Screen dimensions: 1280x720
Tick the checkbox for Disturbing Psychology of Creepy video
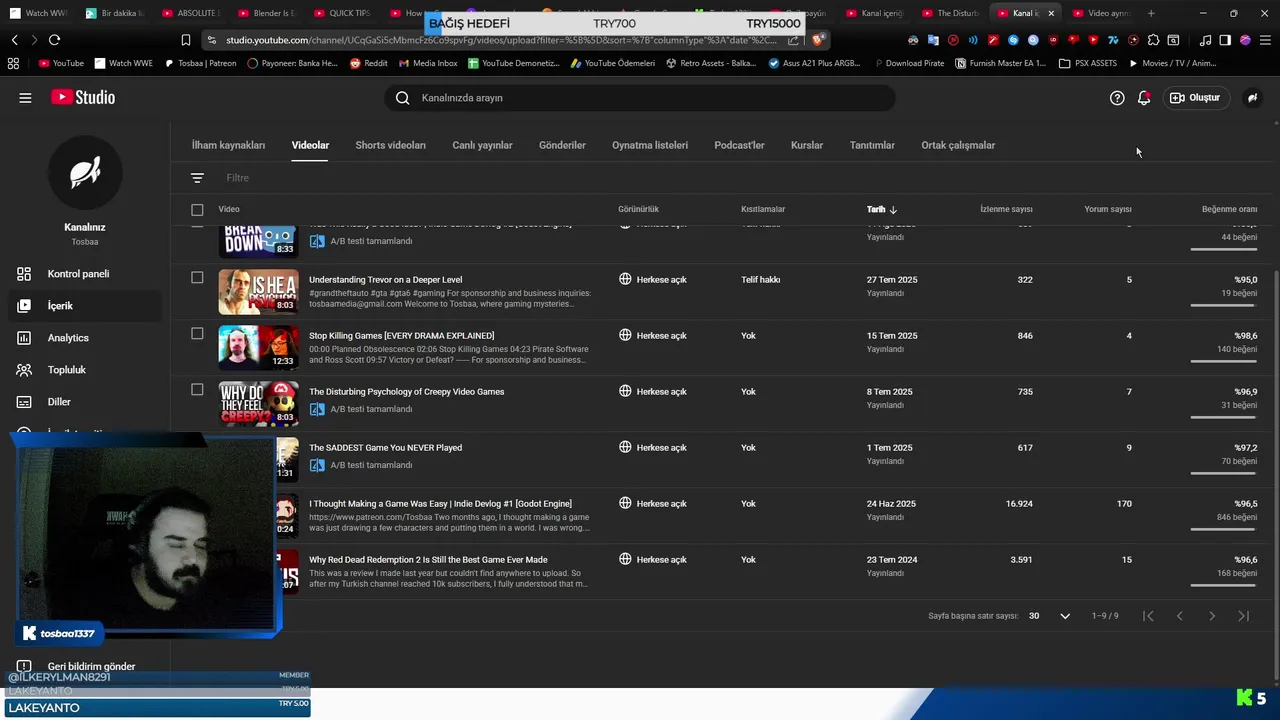point(197,390)
